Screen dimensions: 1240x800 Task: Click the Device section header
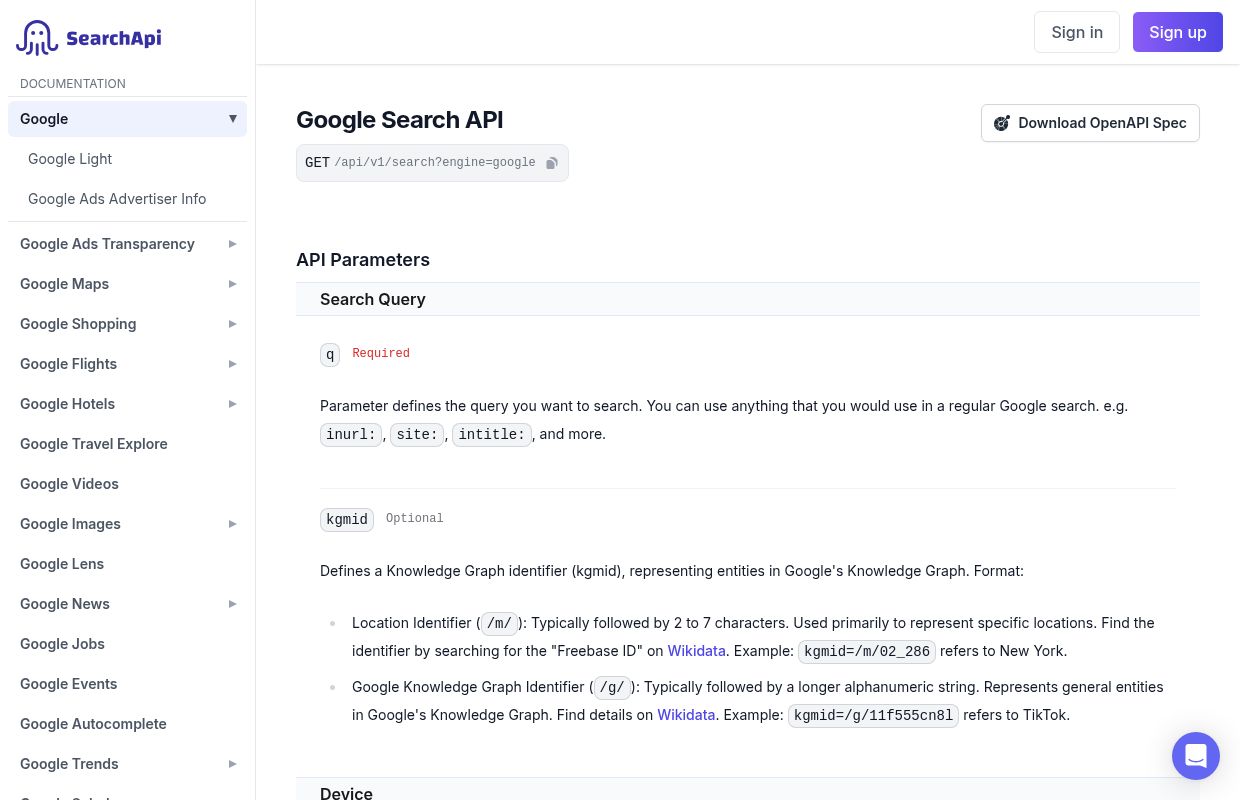point(748,789)
